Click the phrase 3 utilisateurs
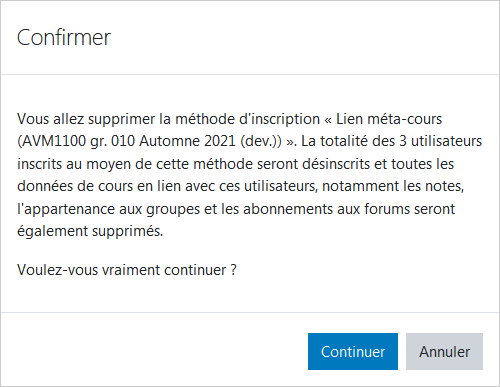The width and height of the screenshot is (500, 387). point(440,141)
